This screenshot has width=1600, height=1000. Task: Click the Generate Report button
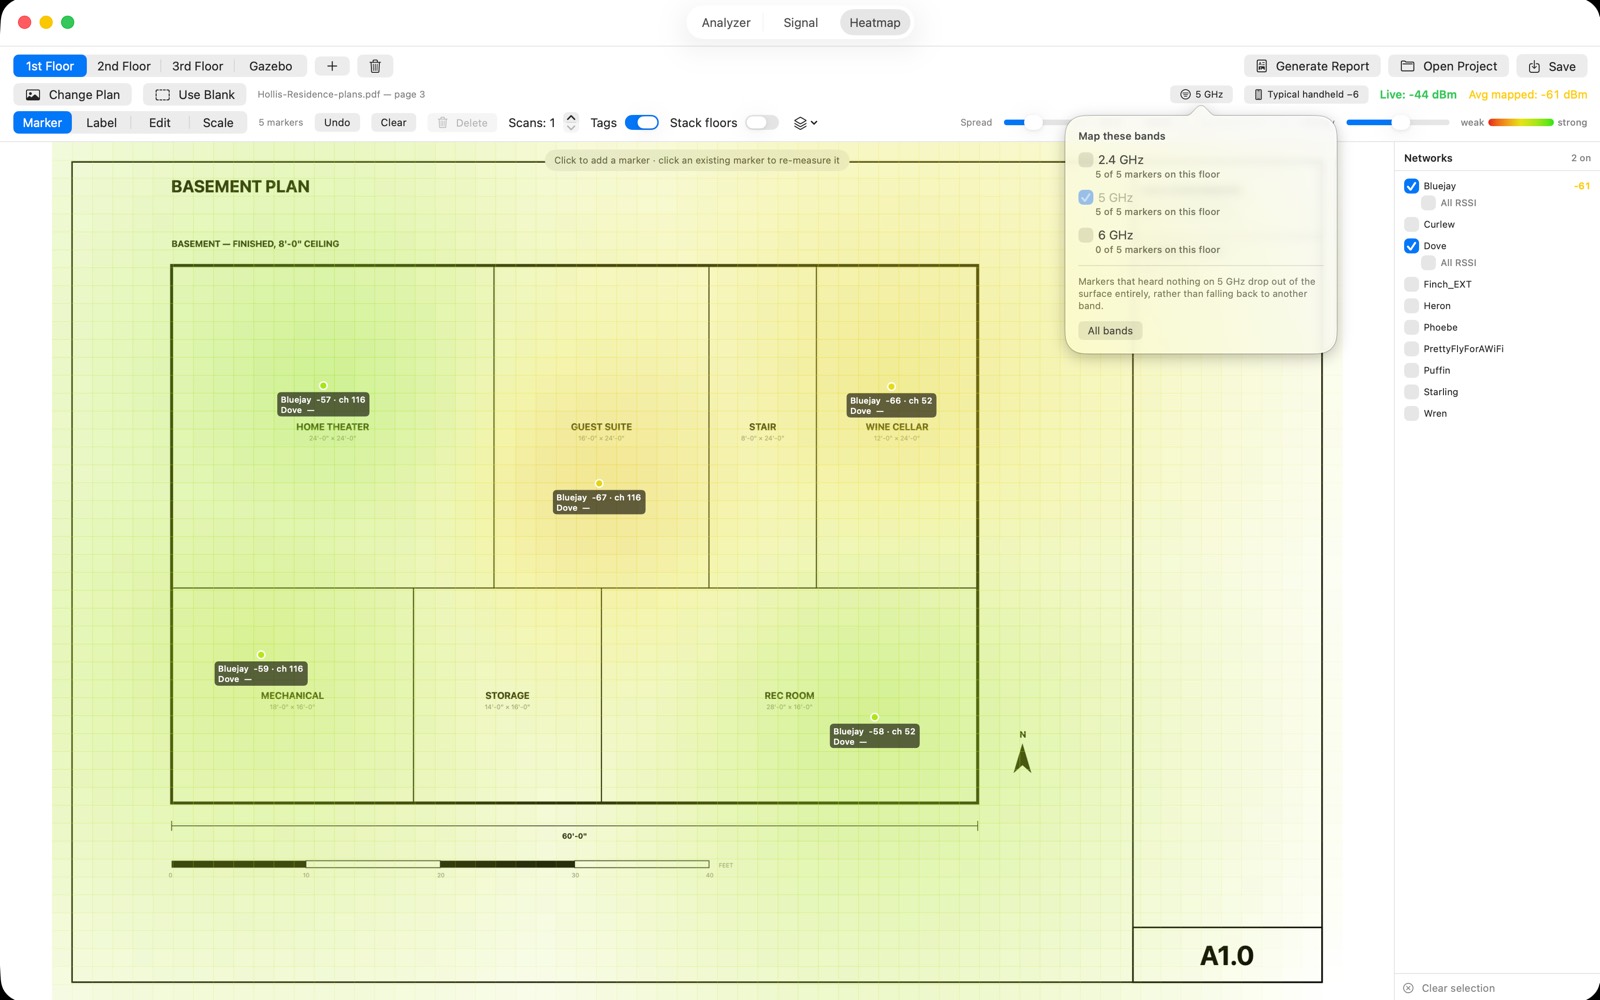click(1312, 66)
